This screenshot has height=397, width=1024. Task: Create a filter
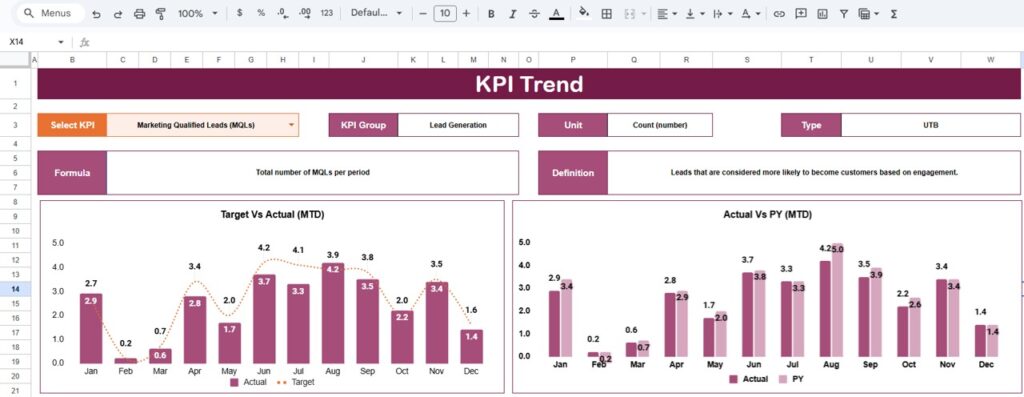pos(844,14)
